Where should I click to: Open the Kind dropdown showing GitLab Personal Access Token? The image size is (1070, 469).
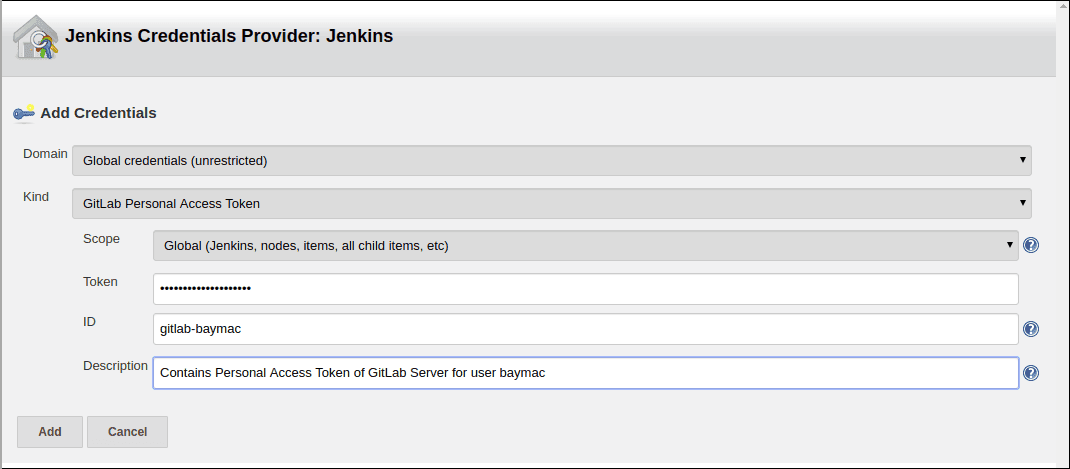[551, 203]
